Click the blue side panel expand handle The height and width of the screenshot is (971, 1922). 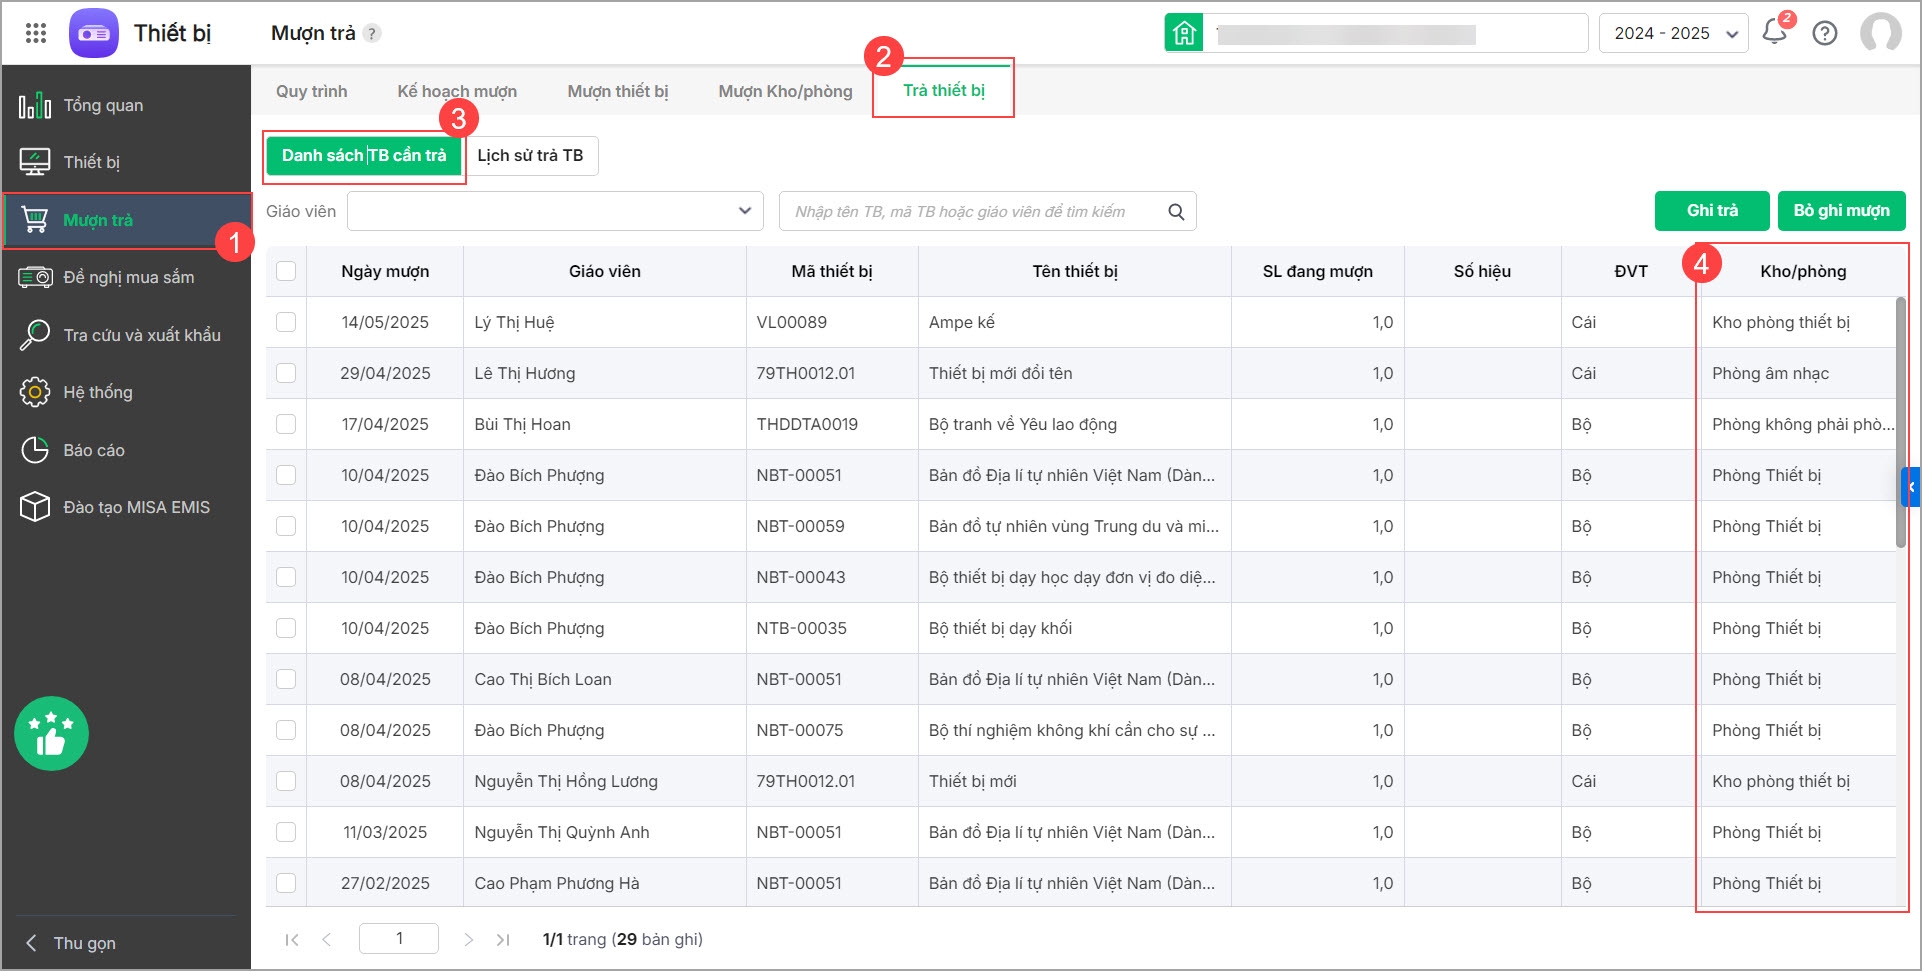click(1911, 487)
